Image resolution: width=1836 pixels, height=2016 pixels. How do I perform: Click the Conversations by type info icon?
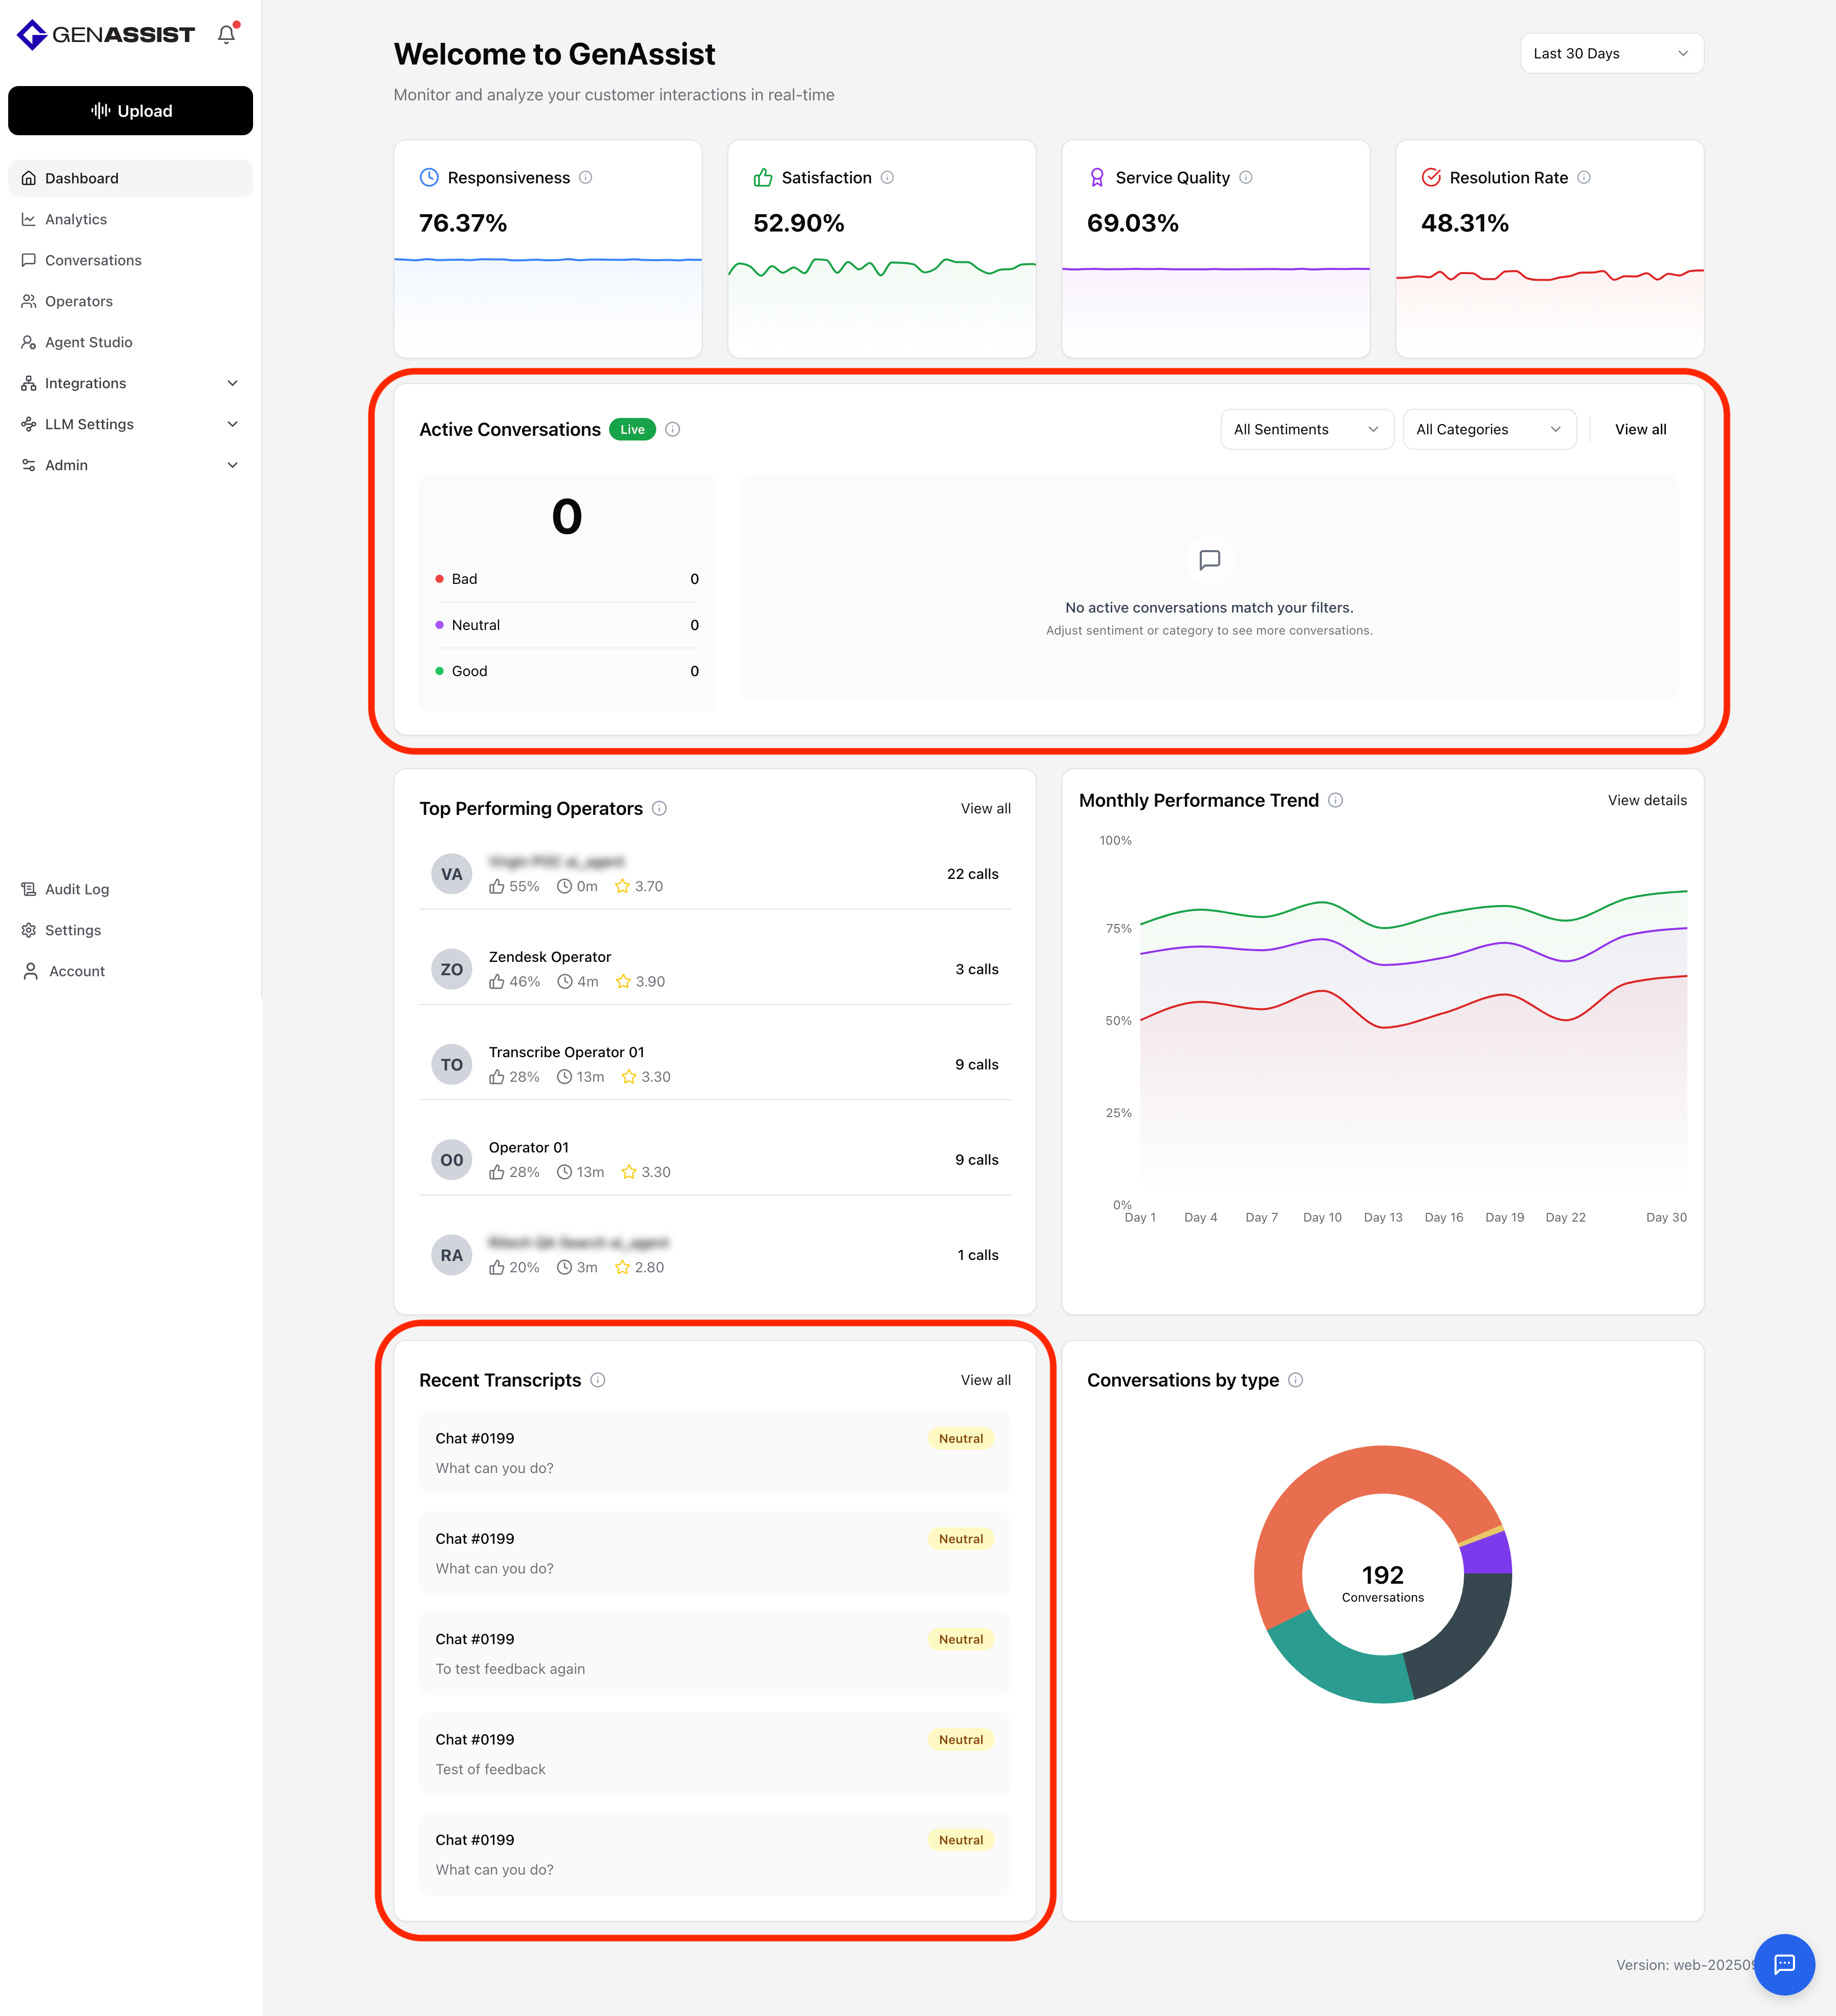pyautogui.click(x=1295, y=1380)
